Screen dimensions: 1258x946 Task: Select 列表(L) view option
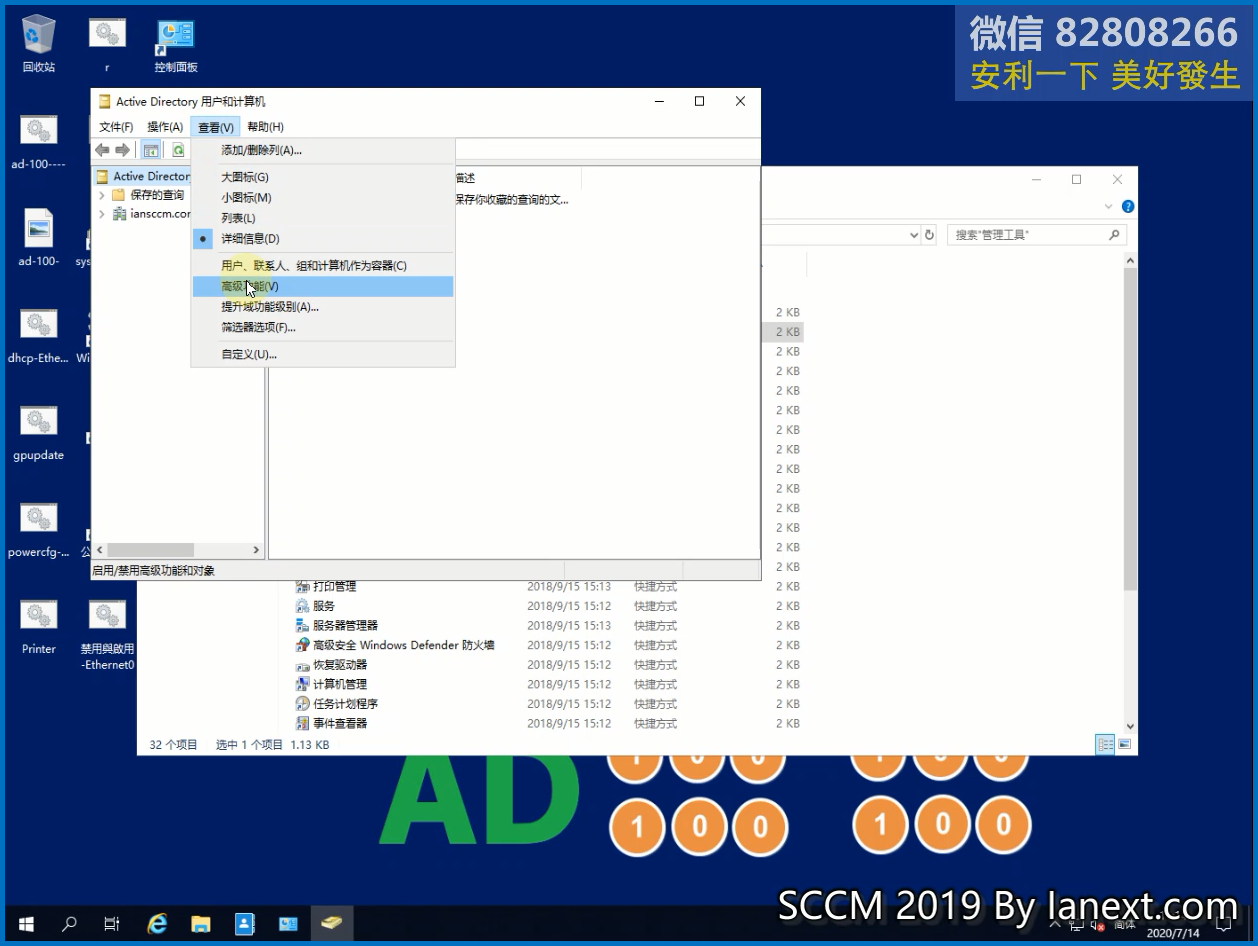tap(322, 218)
